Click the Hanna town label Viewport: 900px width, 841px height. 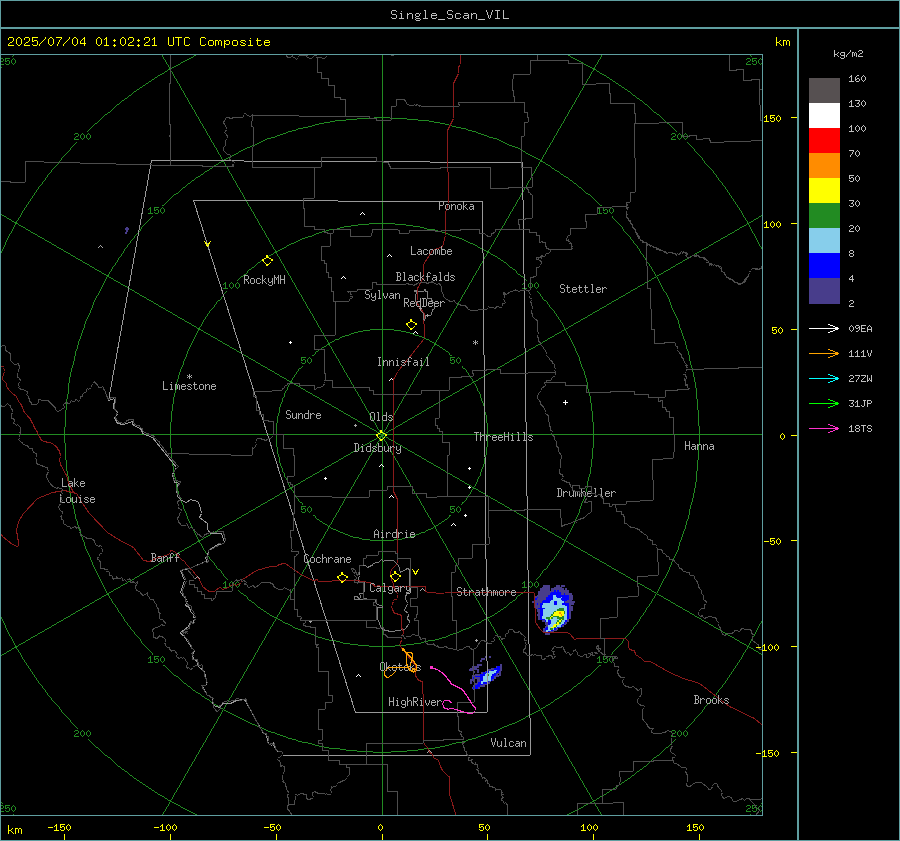[x=699, y=446]
